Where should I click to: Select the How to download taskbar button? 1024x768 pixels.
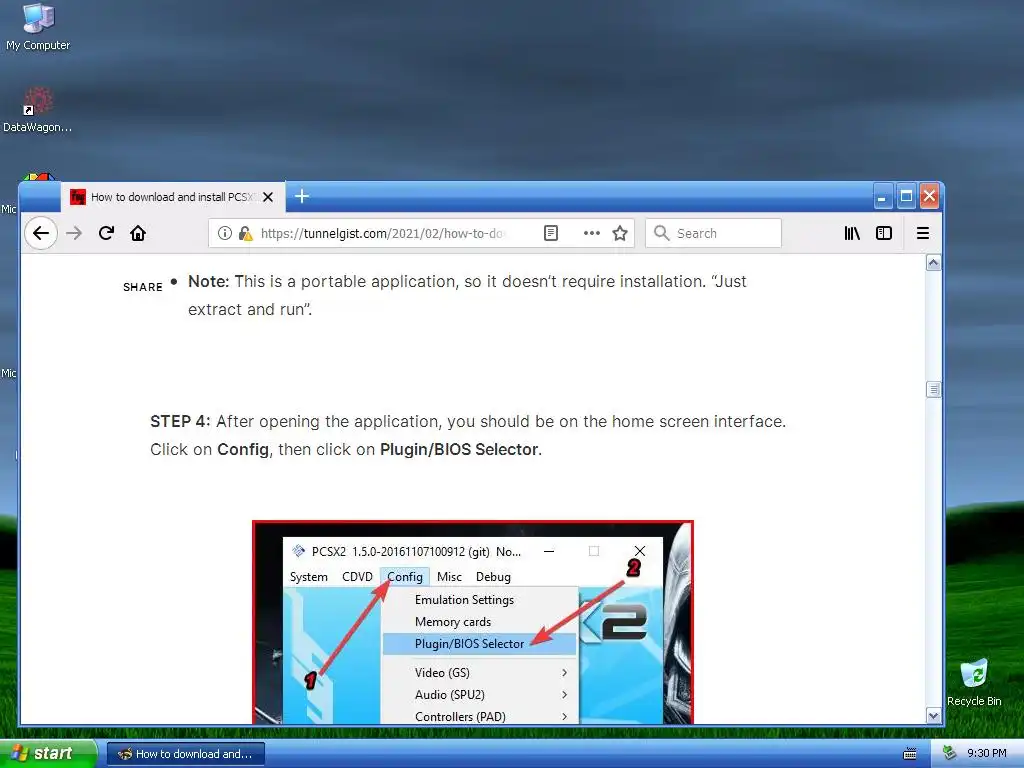tap(185, 754)
